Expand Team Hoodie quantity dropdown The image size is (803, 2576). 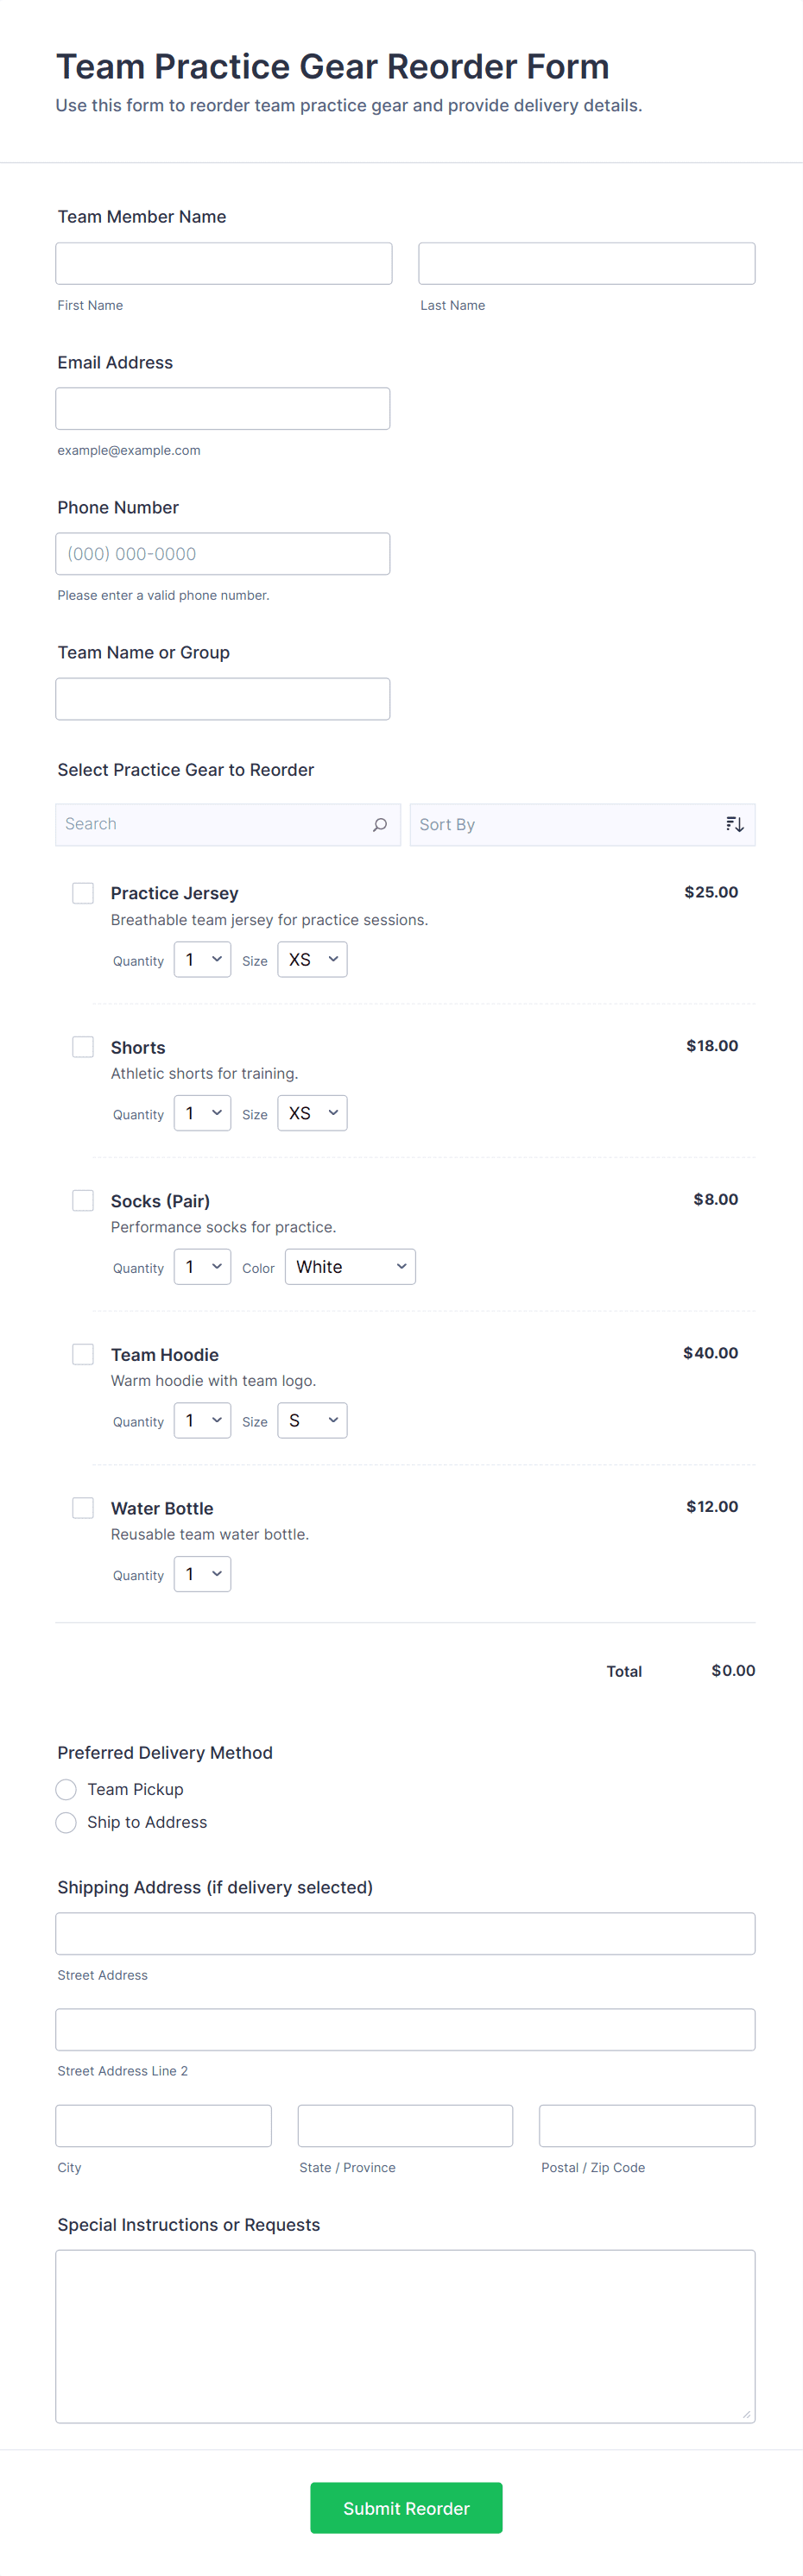click(x=202, y=1421)
